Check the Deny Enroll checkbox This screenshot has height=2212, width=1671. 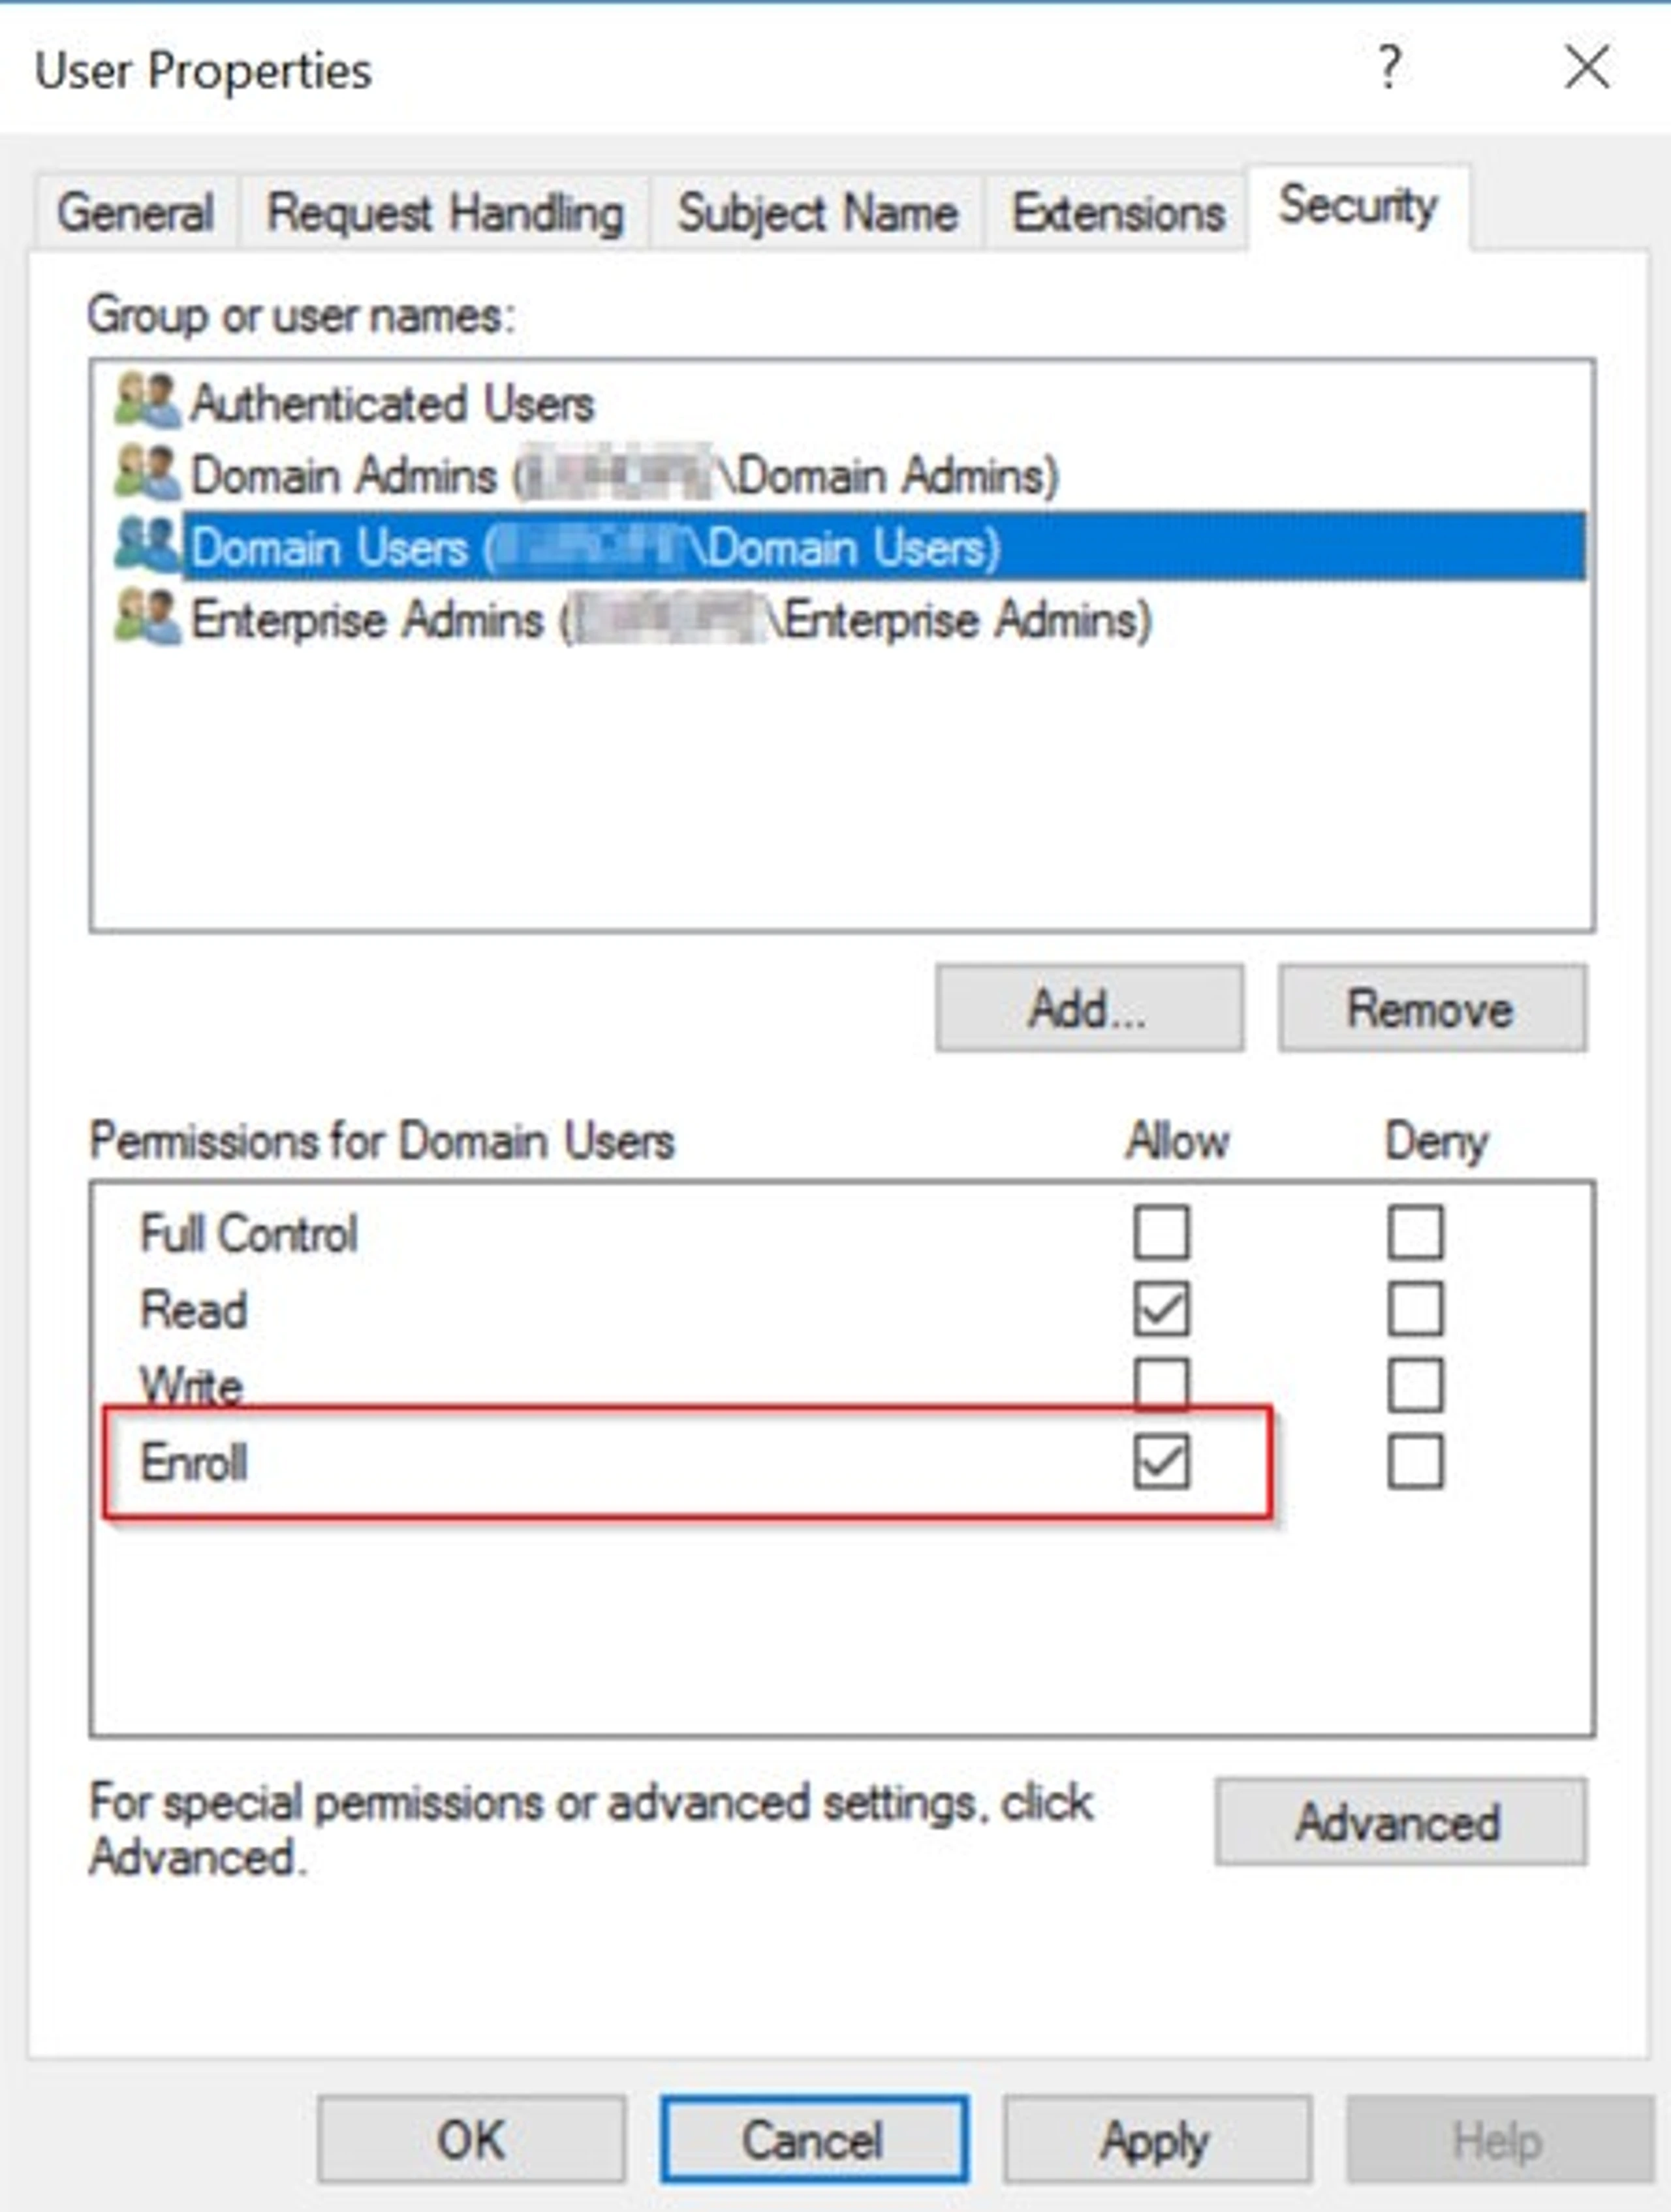[x=1416, y=1461]
